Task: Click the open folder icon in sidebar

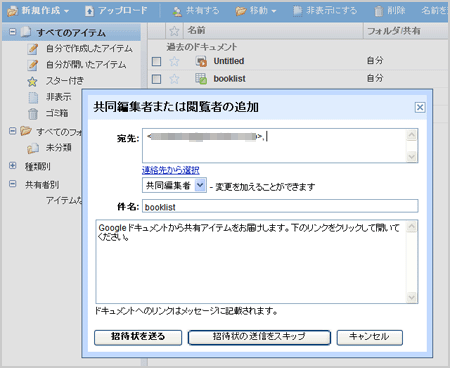Action: (x=26, y=131)
